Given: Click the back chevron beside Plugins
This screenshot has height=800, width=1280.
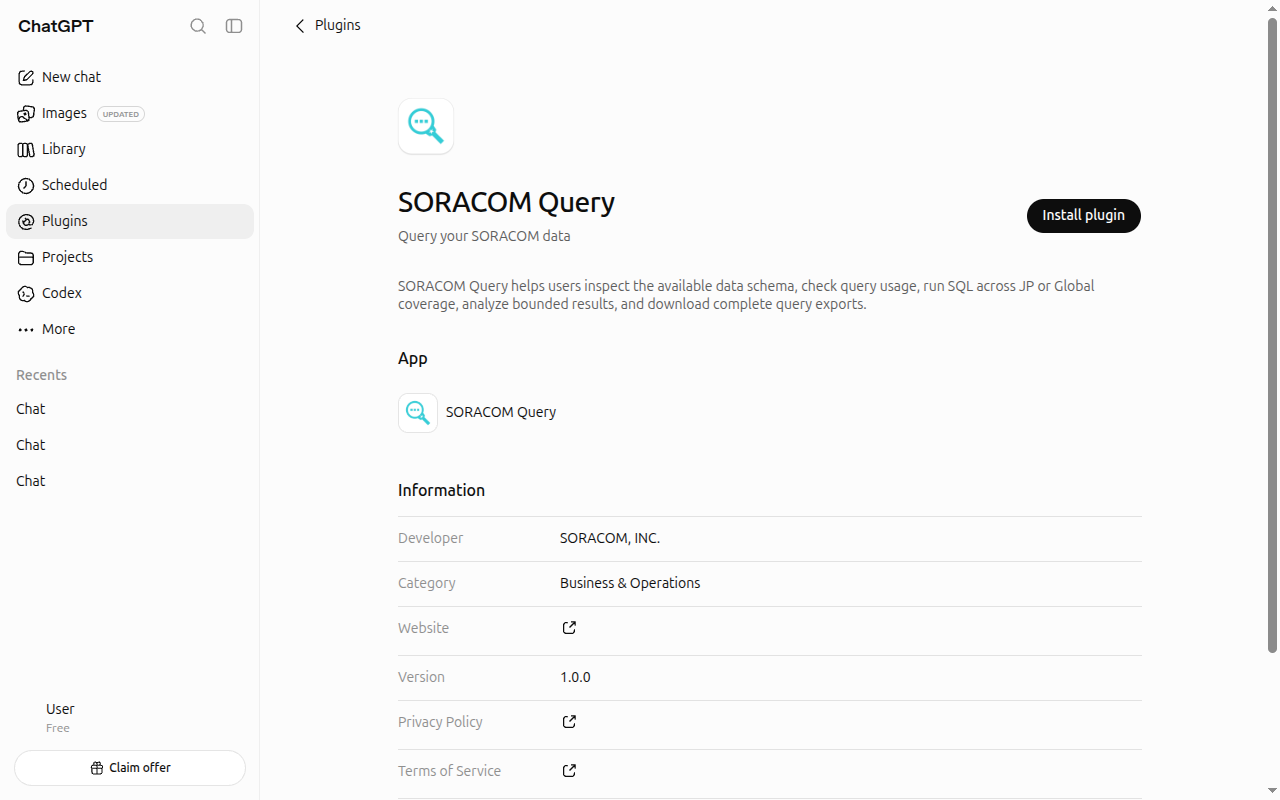Looking at the screenshot, I should 299,26.
